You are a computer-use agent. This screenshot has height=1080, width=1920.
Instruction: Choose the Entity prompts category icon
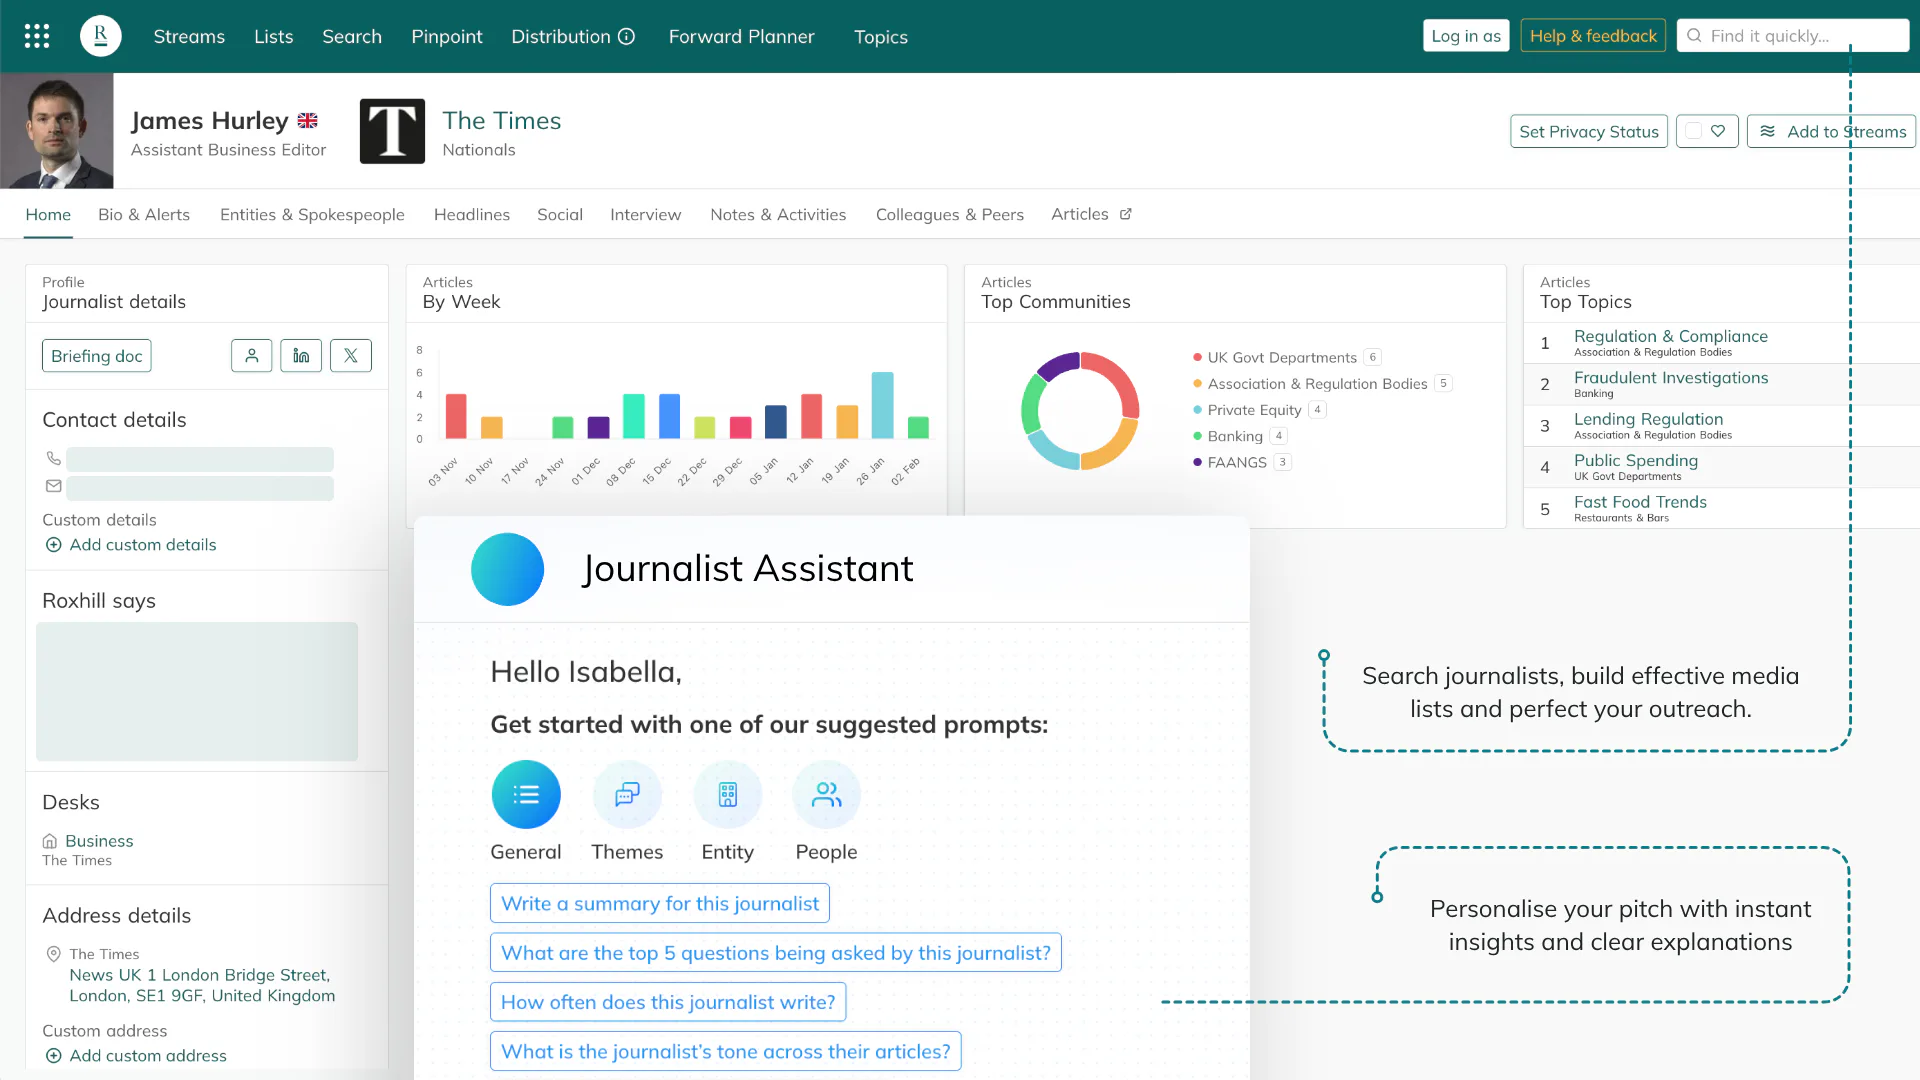click(x=728, y=795)
